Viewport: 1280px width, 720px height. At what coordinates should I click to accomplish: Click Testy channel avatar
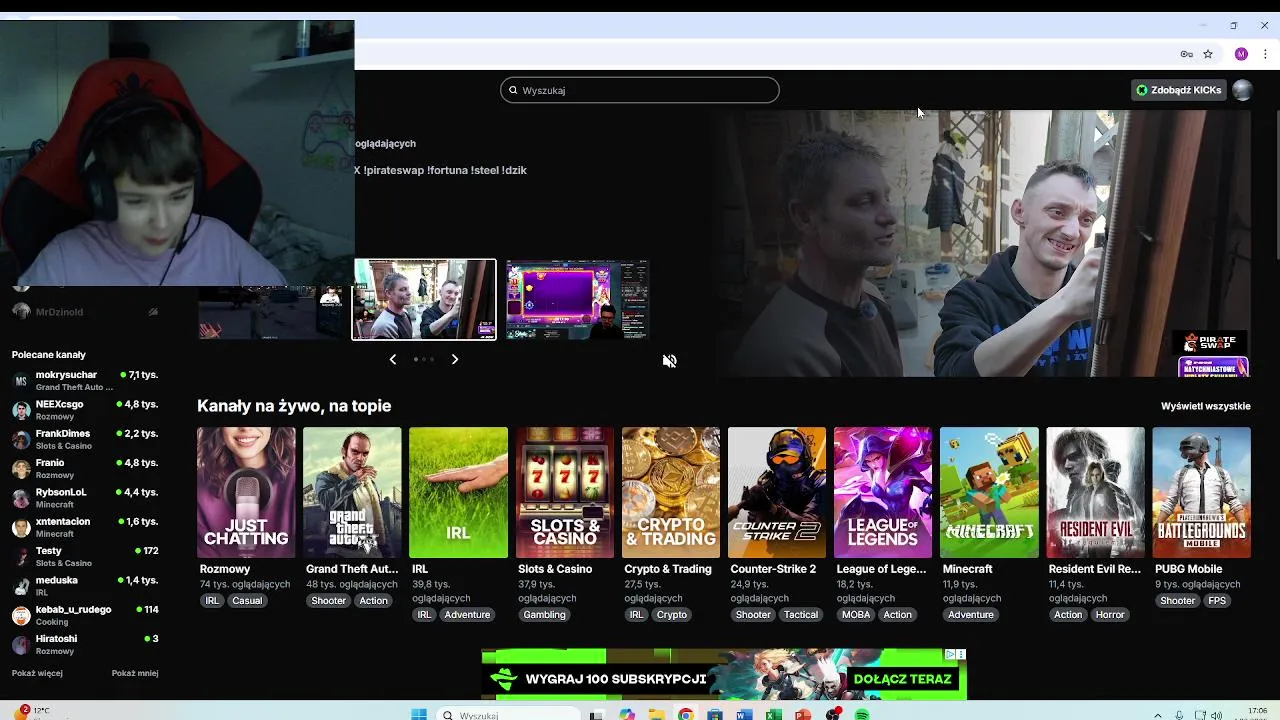pos(21,557)
